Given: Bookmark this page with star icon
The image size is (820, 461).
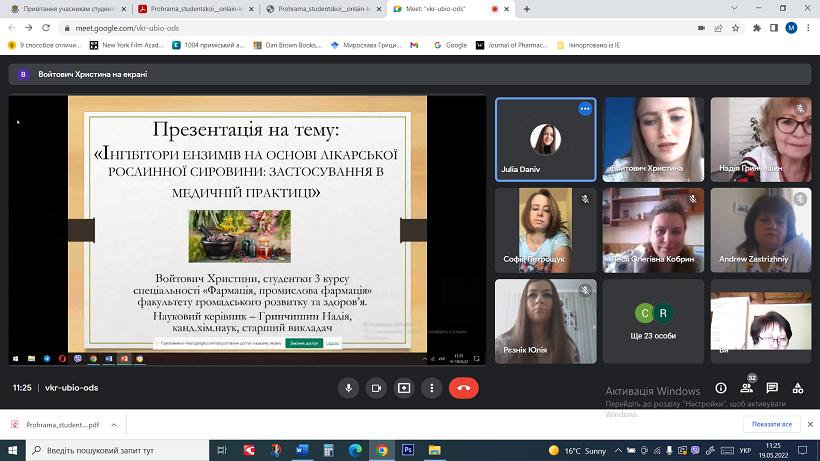Looking at the screenshot, I should click(x=736, y=28).
